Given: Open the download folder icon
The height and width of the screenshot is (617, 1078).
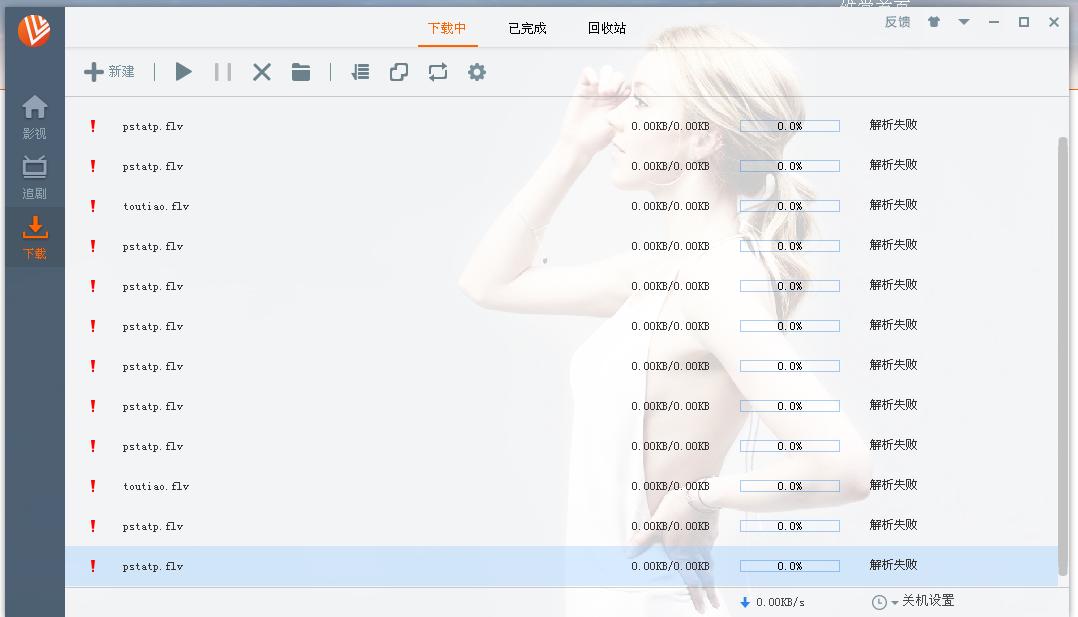Looking at the screenshot, I should pos(301,72).
